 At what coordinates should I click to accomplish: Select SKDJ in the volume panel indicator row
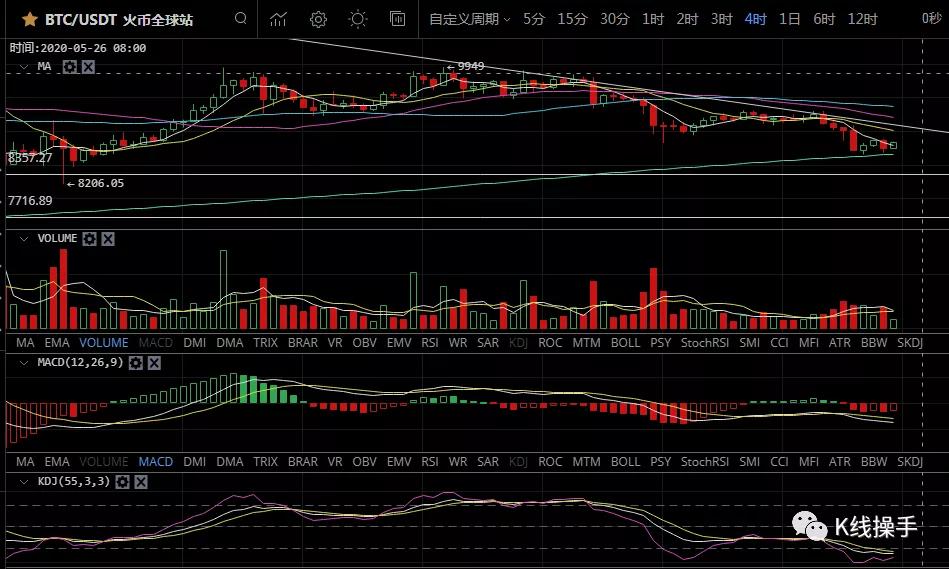(910, 343)
